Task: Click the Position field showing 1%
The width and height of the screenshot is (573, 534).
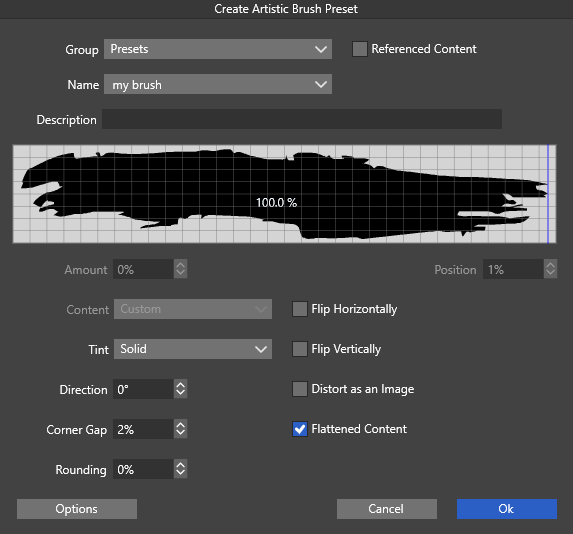Action: pyautogui.click(x=513, y=269)
